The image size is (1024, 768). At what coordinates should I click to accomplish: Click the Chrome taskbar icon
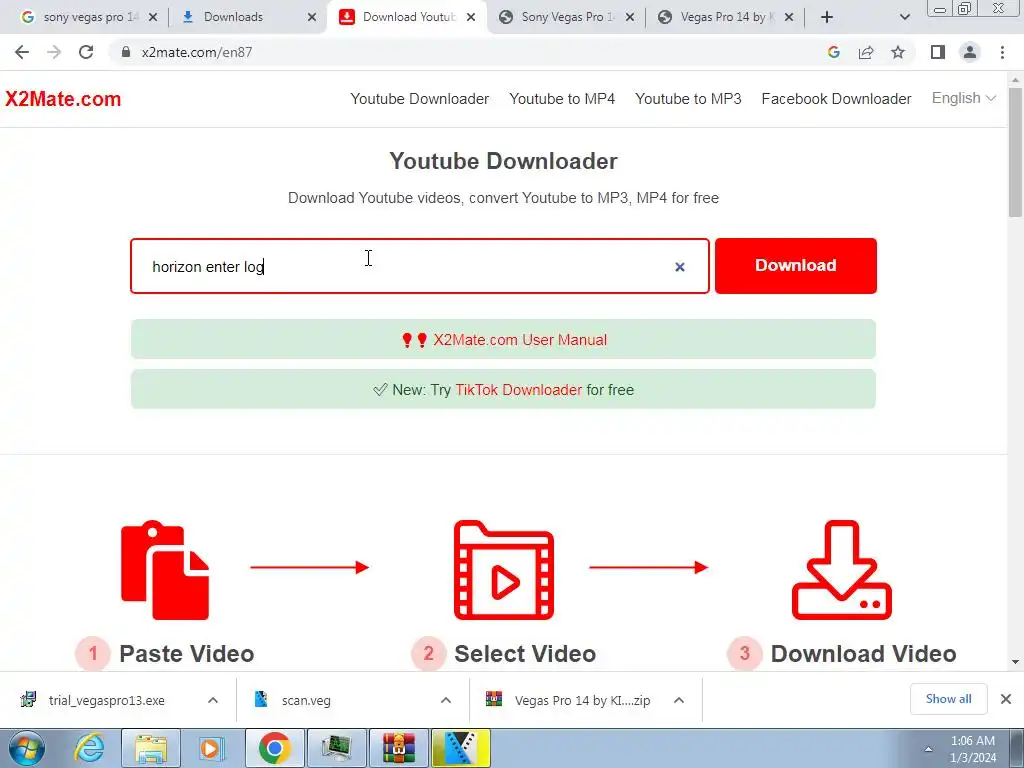274,748
